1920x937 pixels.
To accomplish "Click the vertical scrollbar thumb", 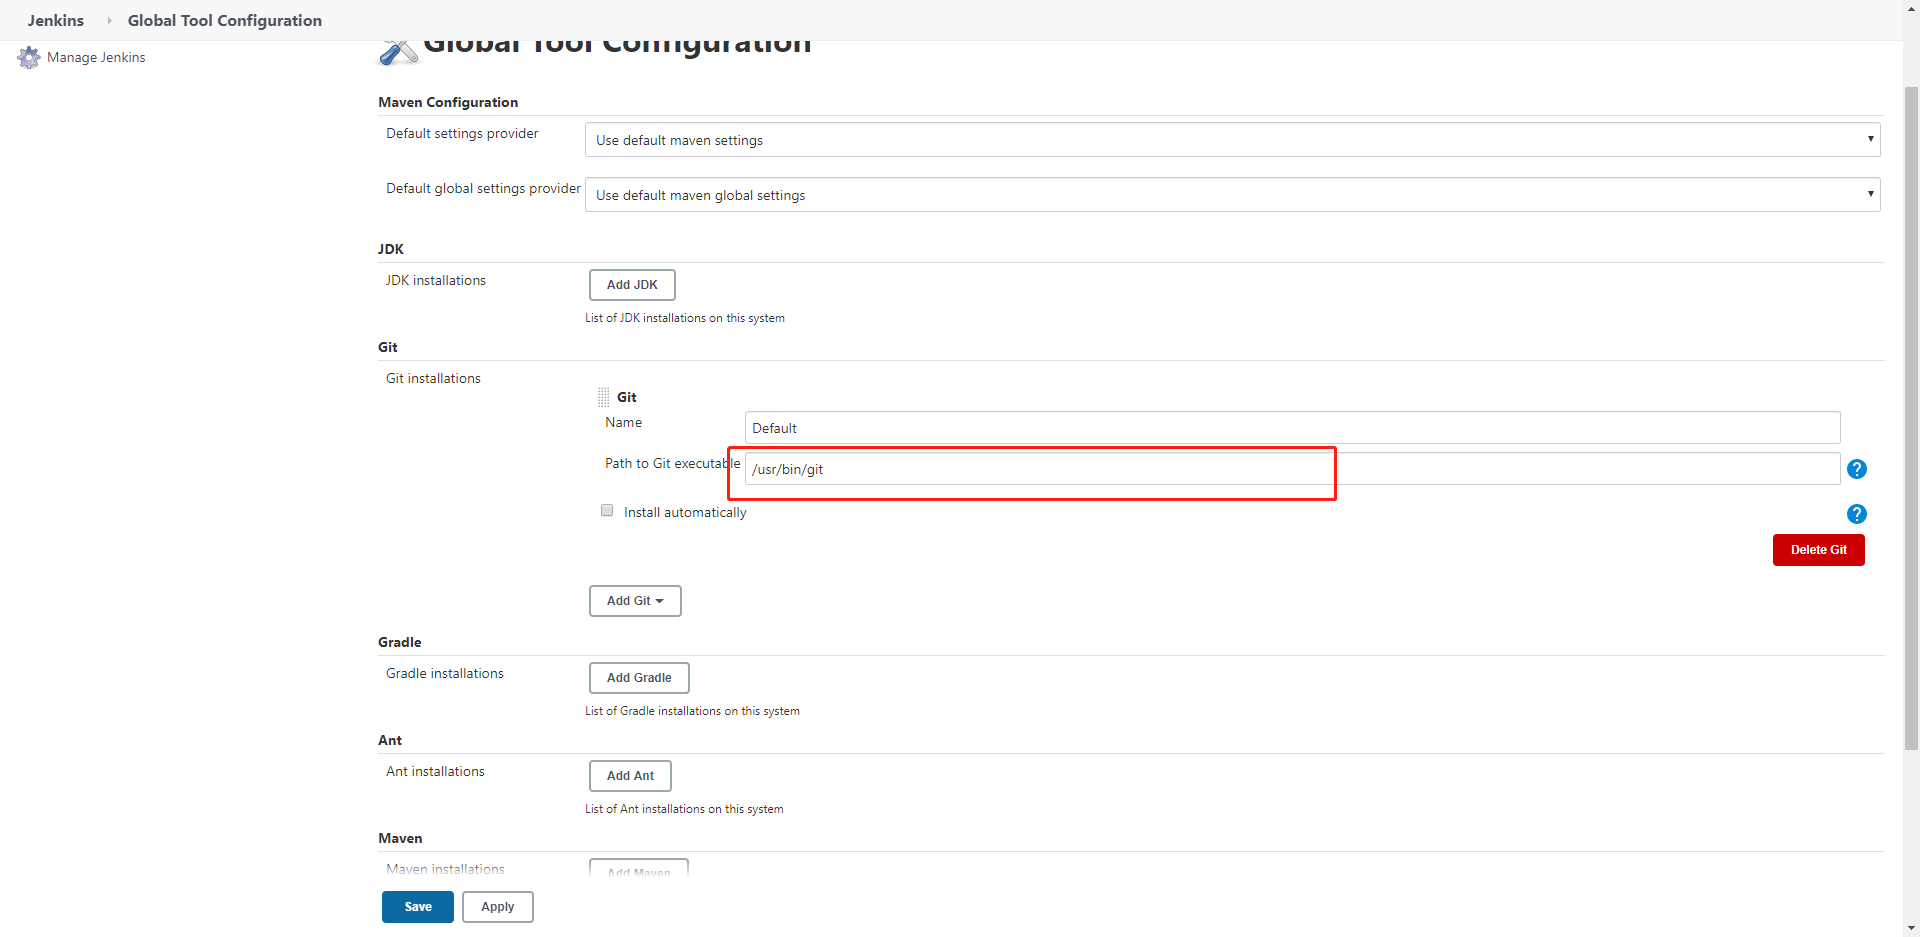I will (x=1912, y=417).
